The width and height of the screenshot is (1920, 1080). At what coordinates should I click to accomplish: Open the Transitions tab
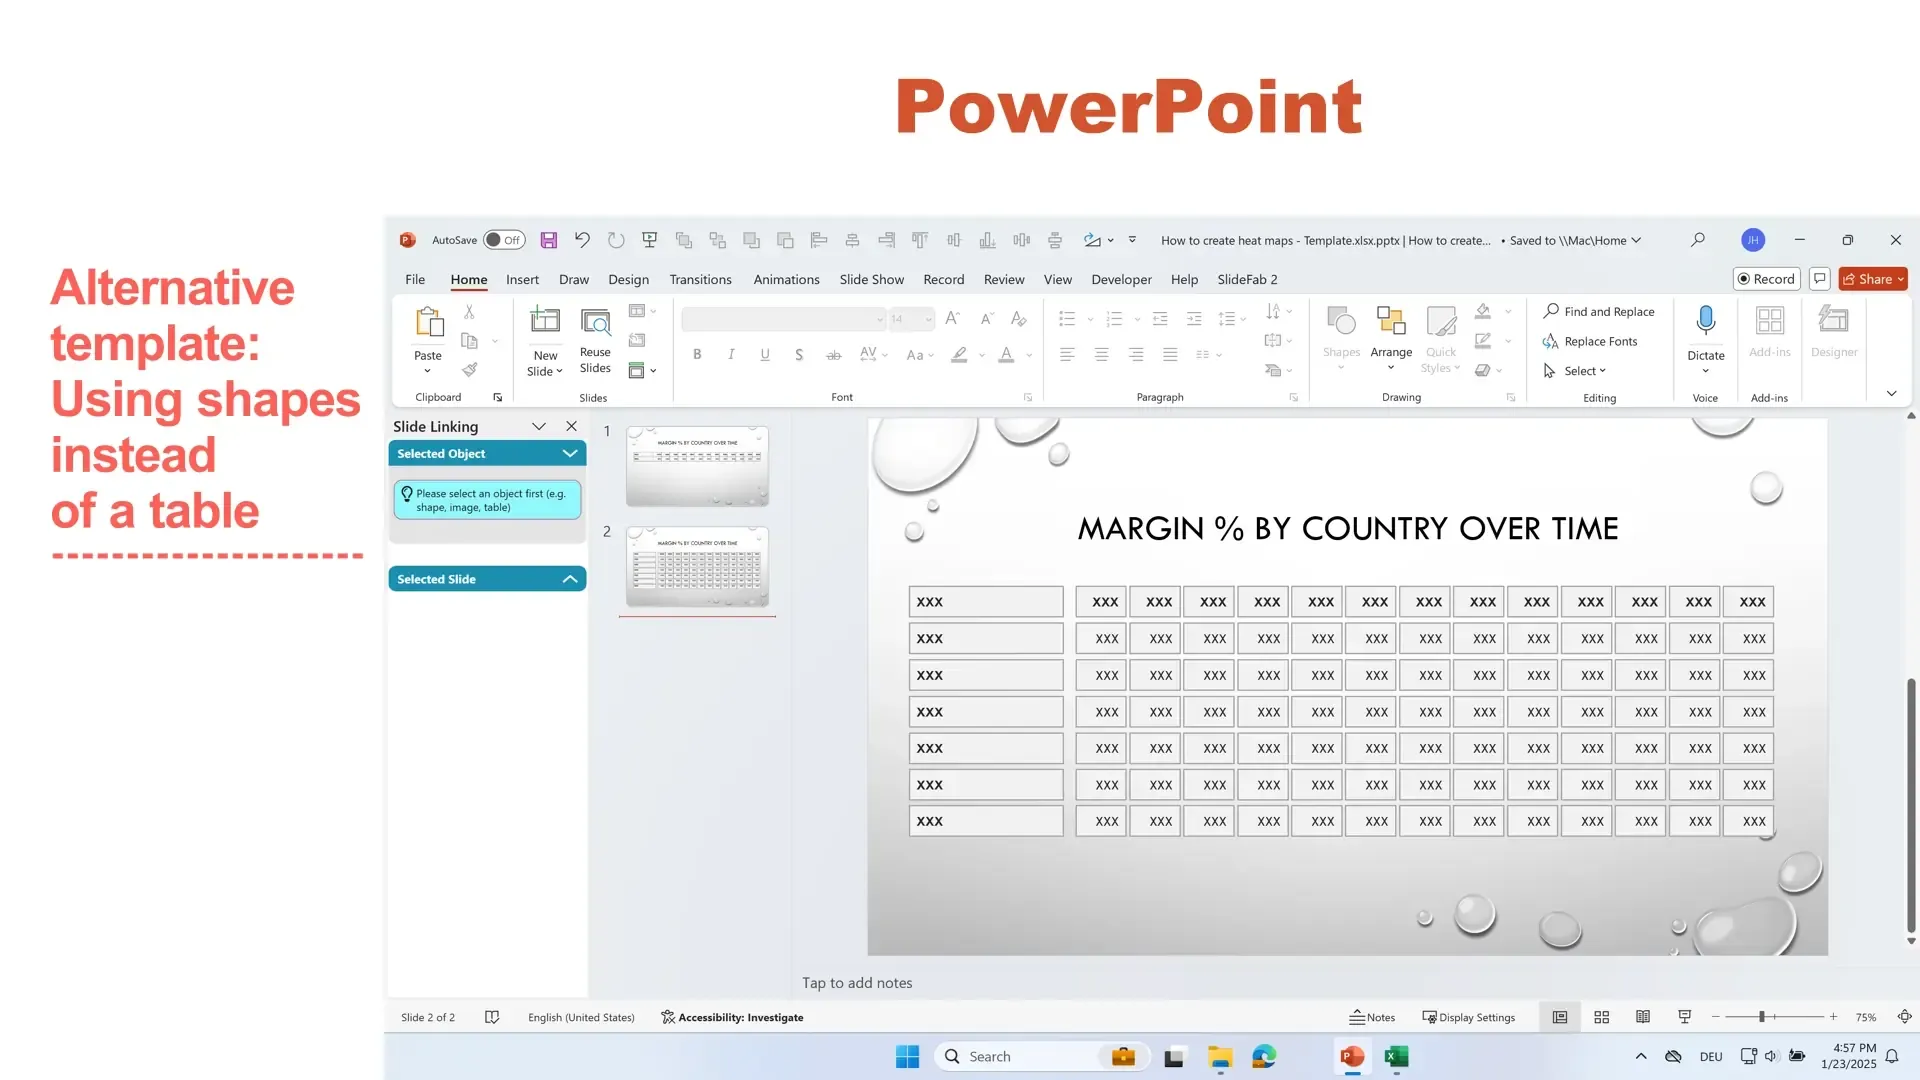pos(700,279)
